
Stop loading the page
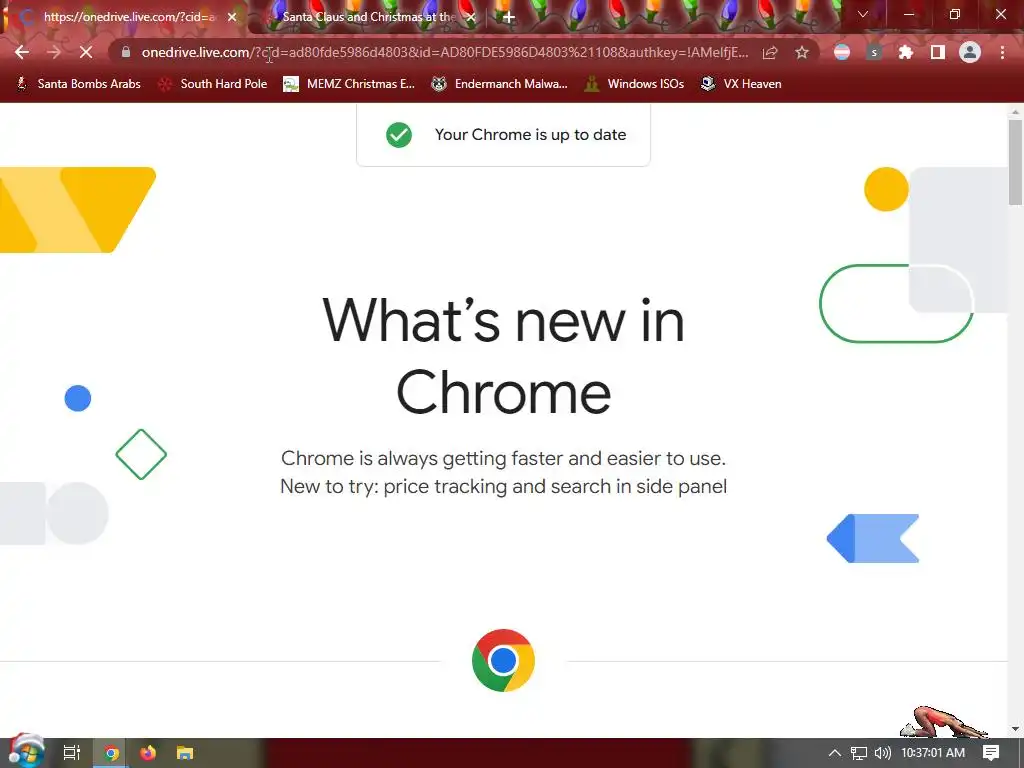(86, 52)
